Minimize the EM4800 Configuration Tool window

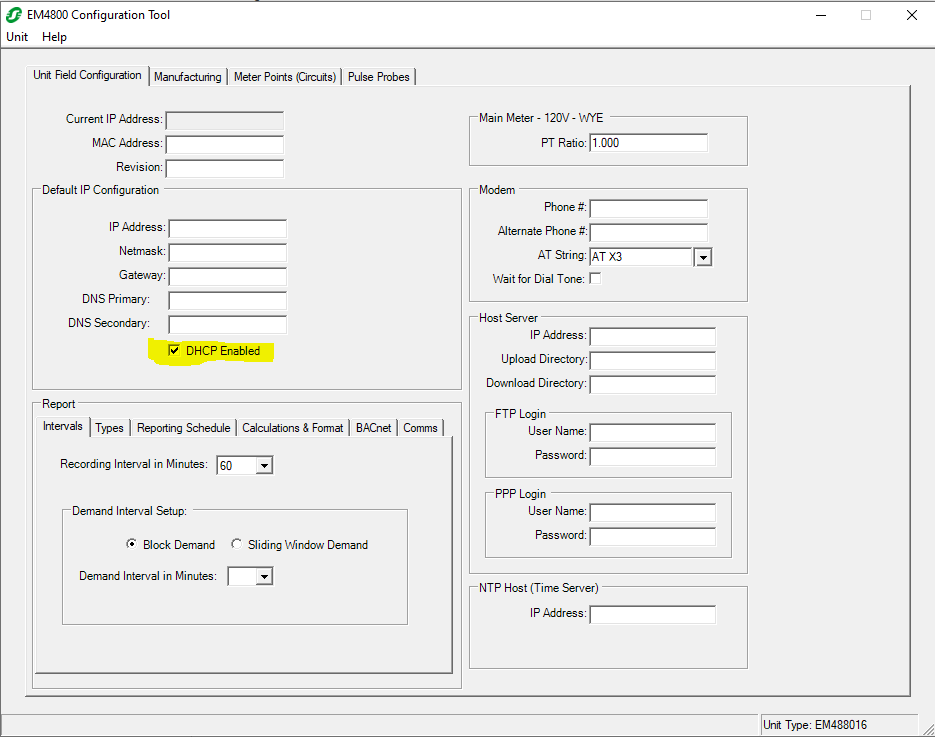tap(821, 15)
